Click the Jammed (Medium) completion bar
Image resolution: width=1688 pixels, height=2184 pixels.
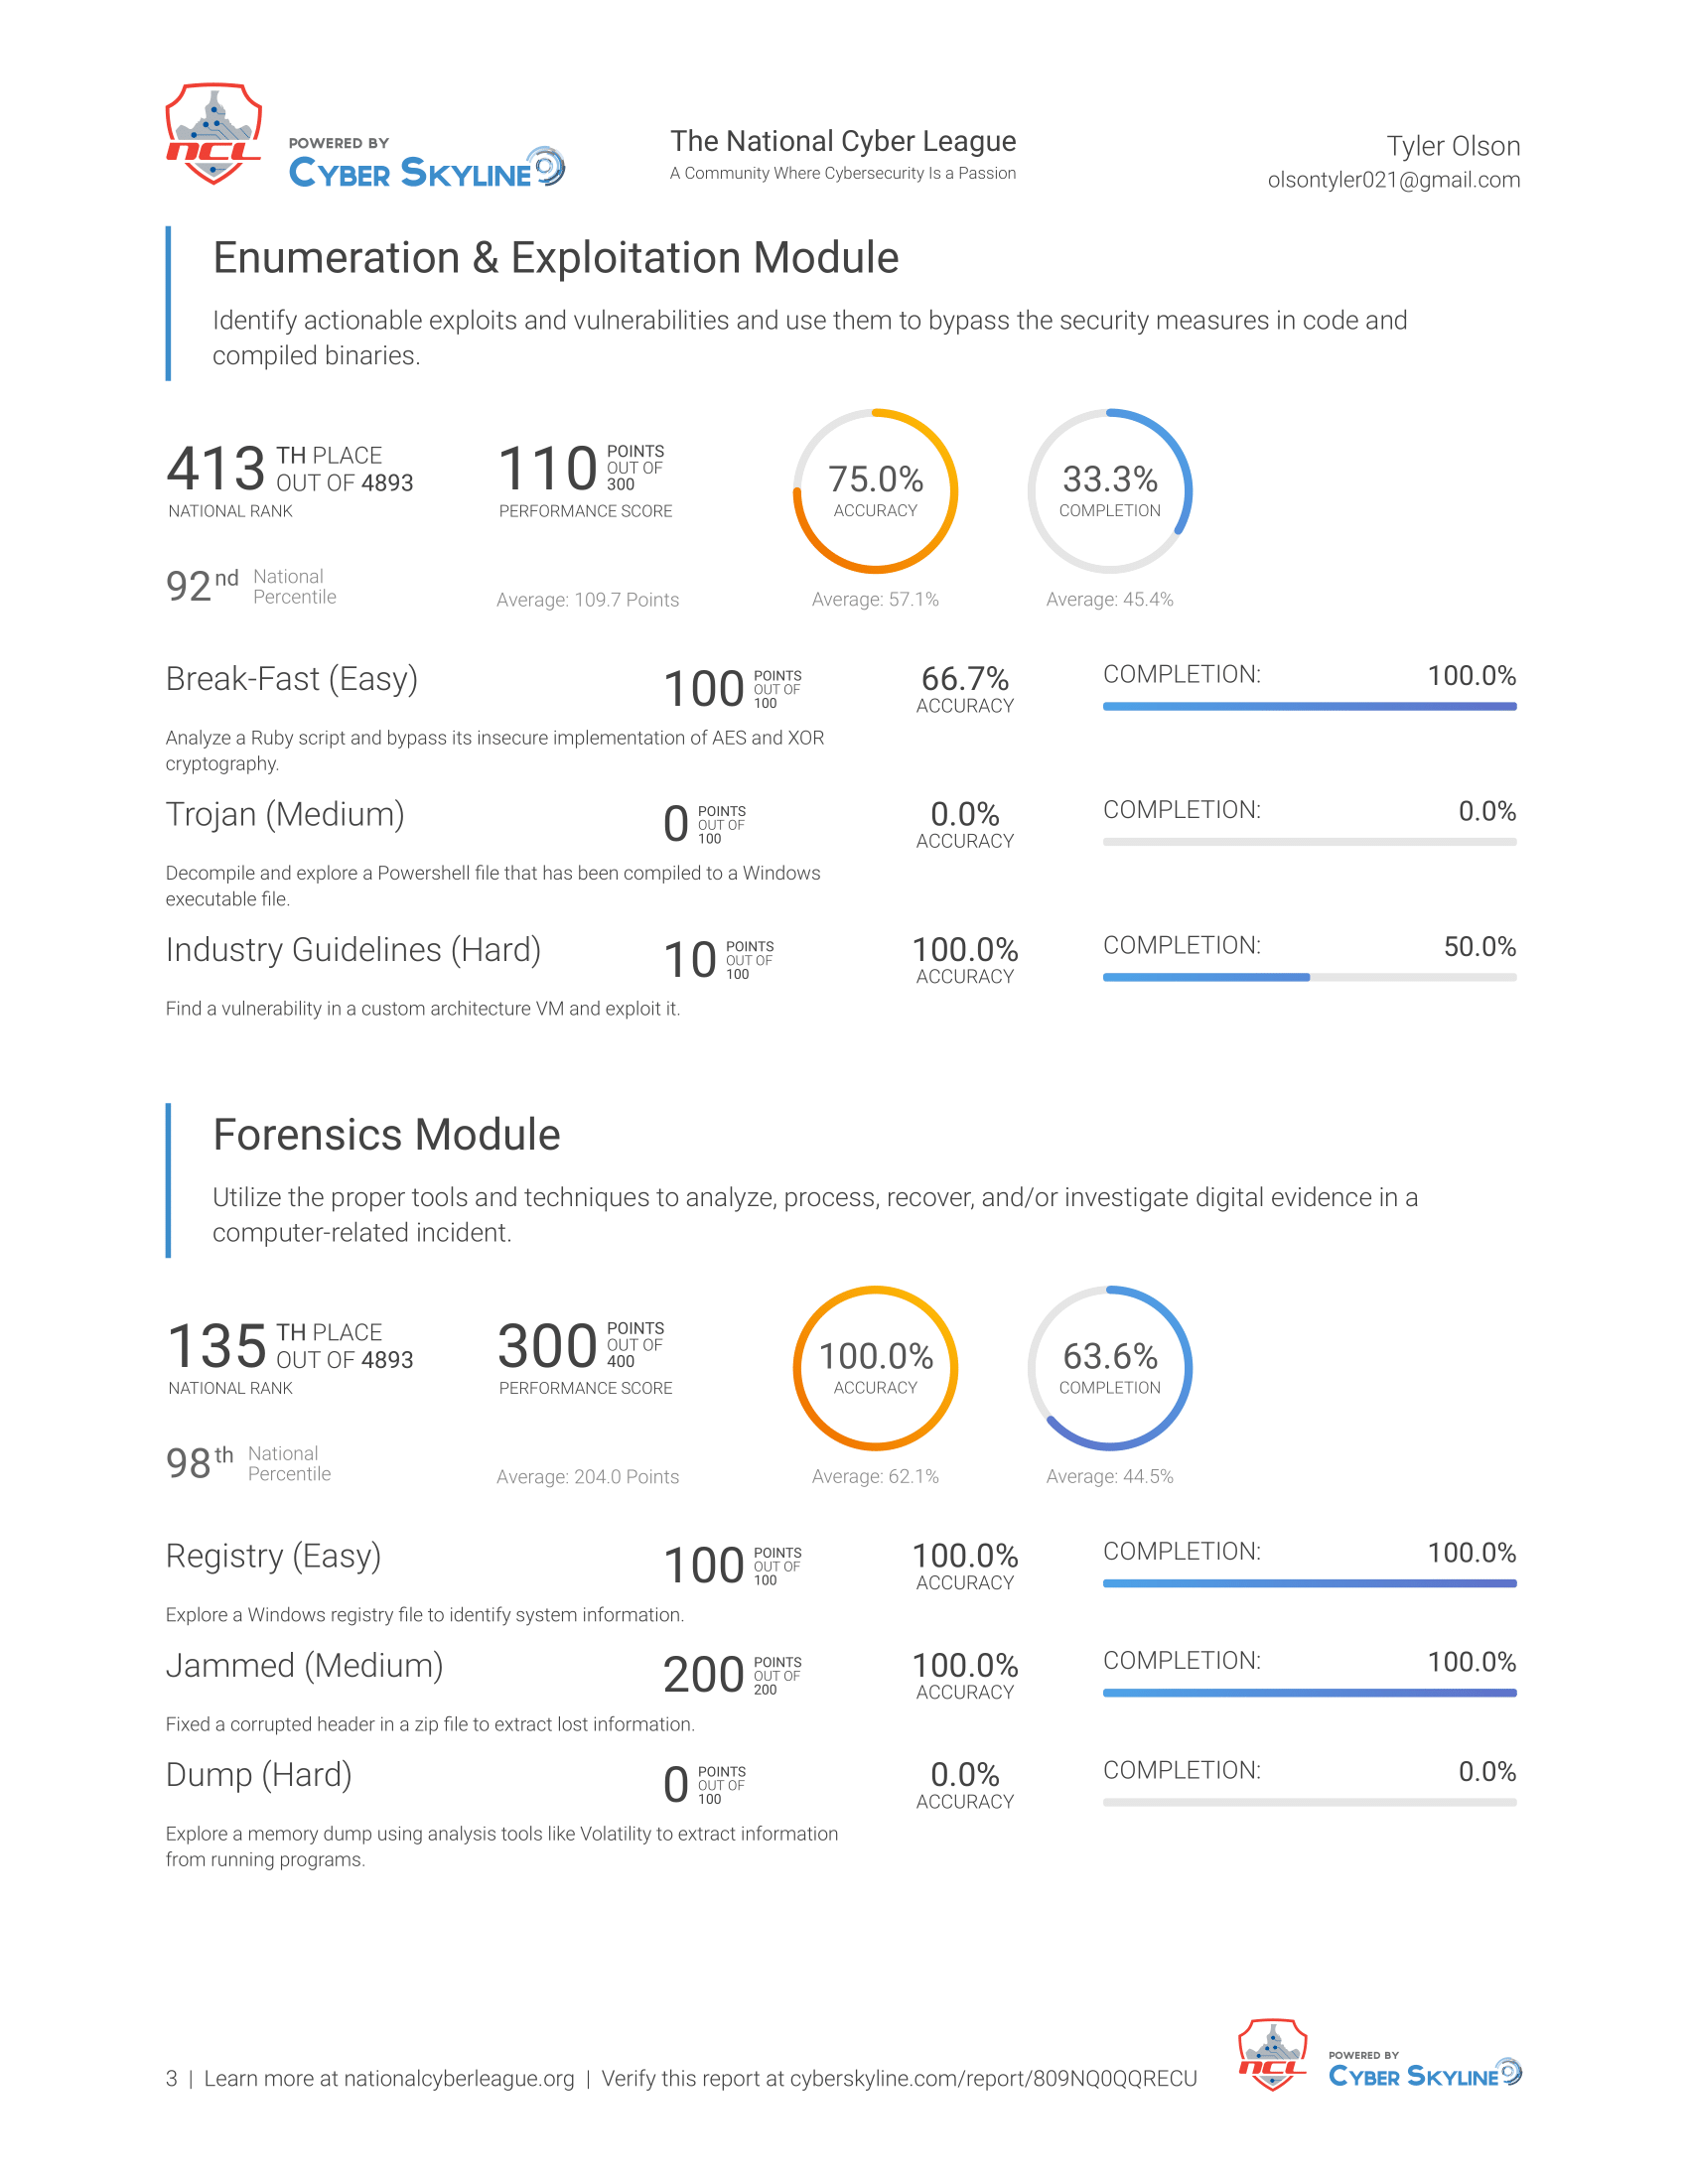coord(1309,1693)
